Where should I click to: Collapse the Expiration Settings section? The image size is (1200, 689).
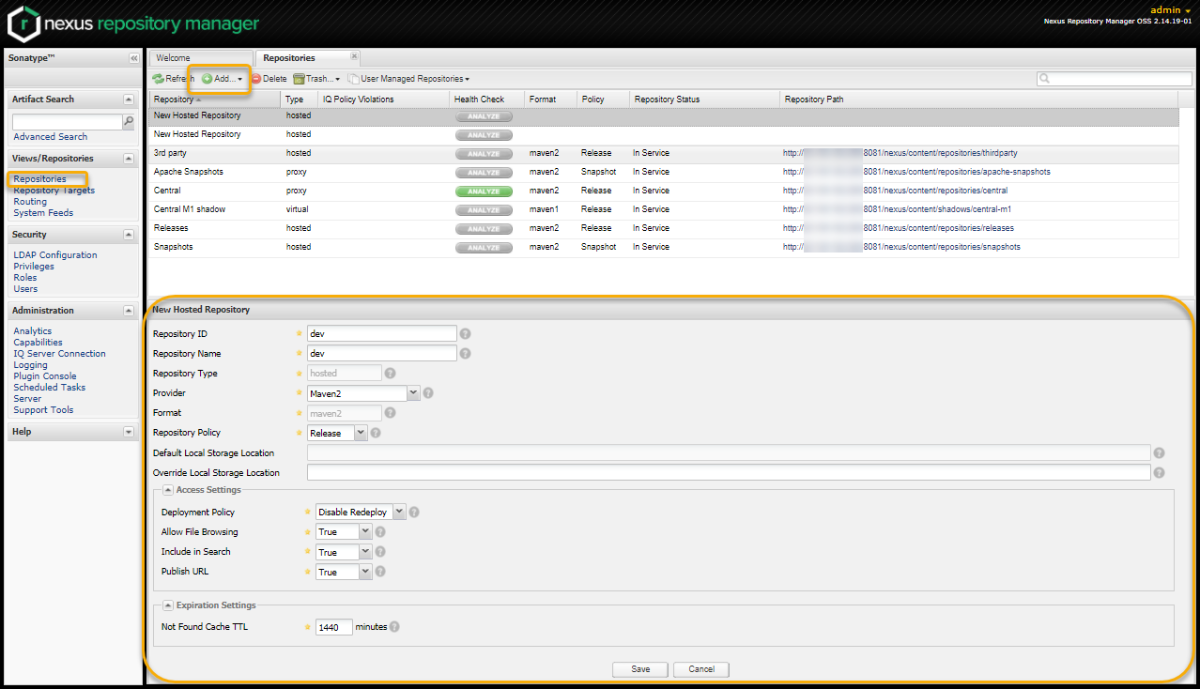(x=168, y=605)
